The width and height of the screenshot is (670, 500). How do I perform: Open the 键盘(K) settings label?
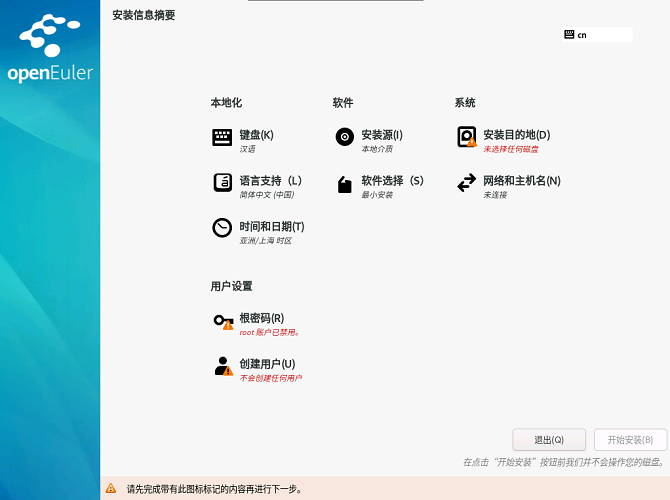point(257,135)
